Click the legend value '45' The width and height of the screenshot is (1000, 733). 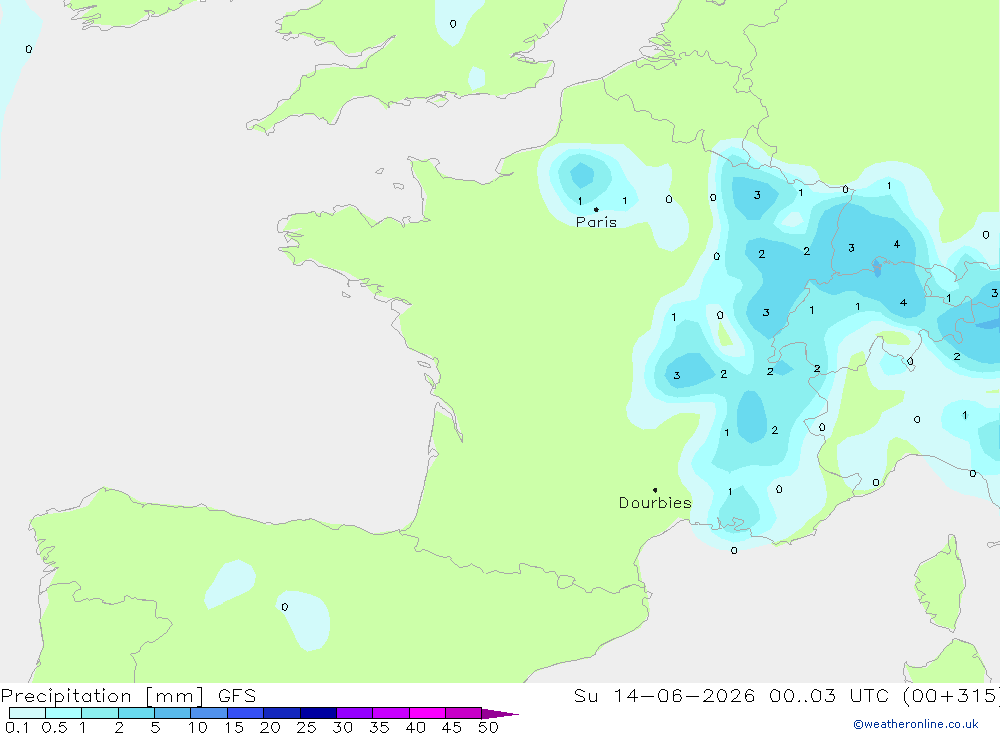[x=452, y=727]
